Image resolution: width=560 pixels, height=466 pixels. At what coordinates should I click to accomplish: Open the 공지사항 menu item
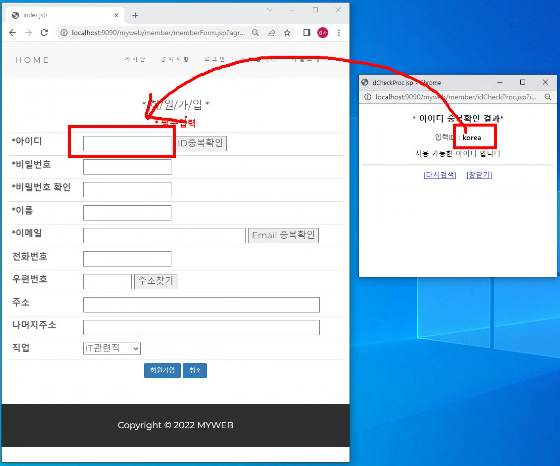(x=175, y=59)
